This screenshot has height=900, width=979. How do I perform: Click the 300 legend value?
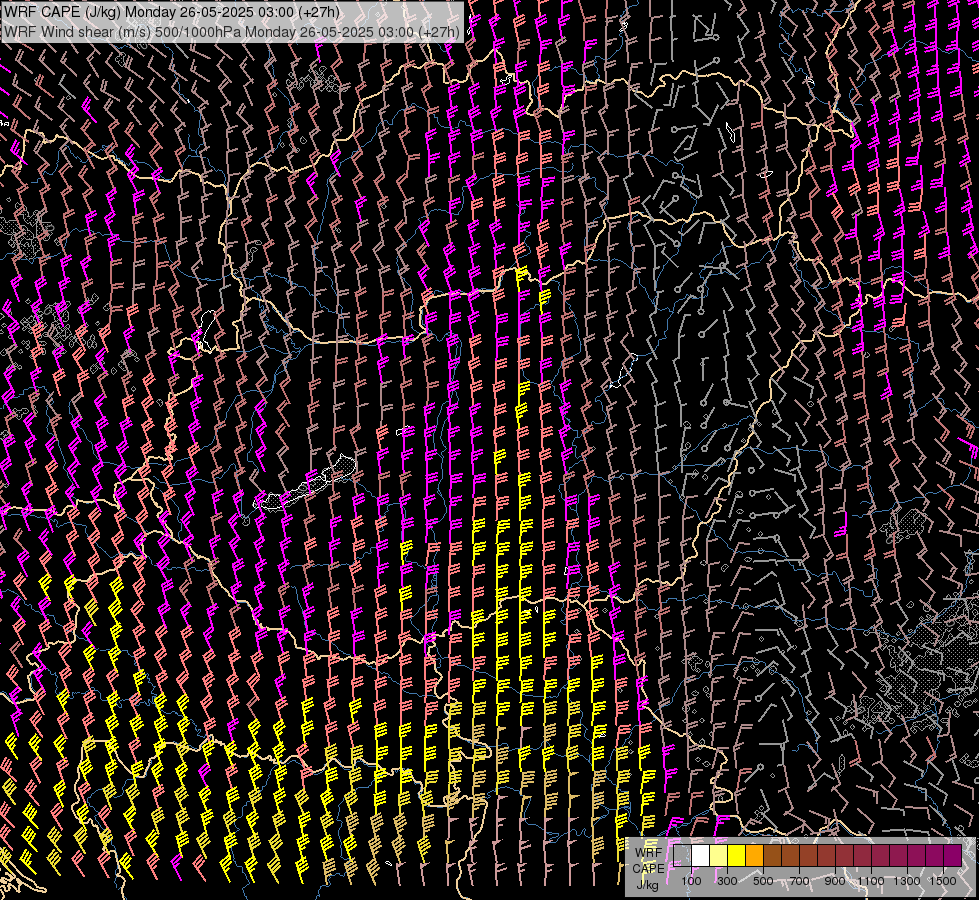point(727,881)
